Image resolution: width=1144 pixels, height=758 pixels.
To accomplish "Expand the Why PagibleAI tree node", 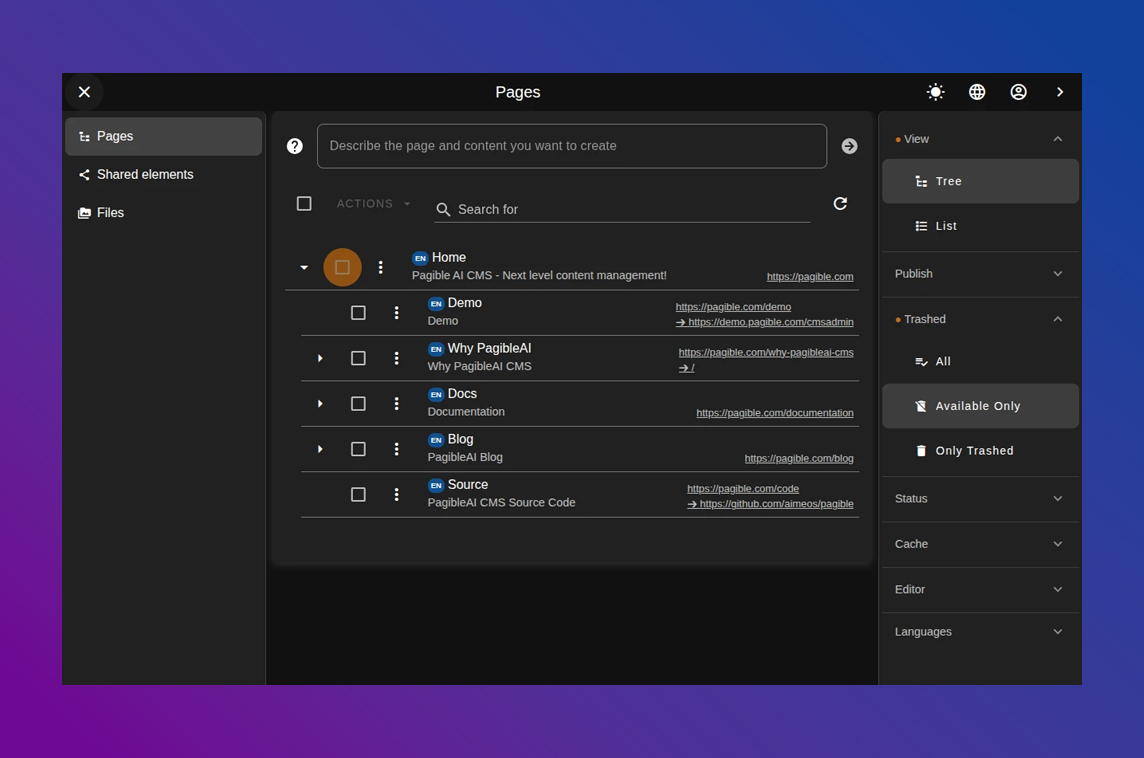I will click(320, 358).
